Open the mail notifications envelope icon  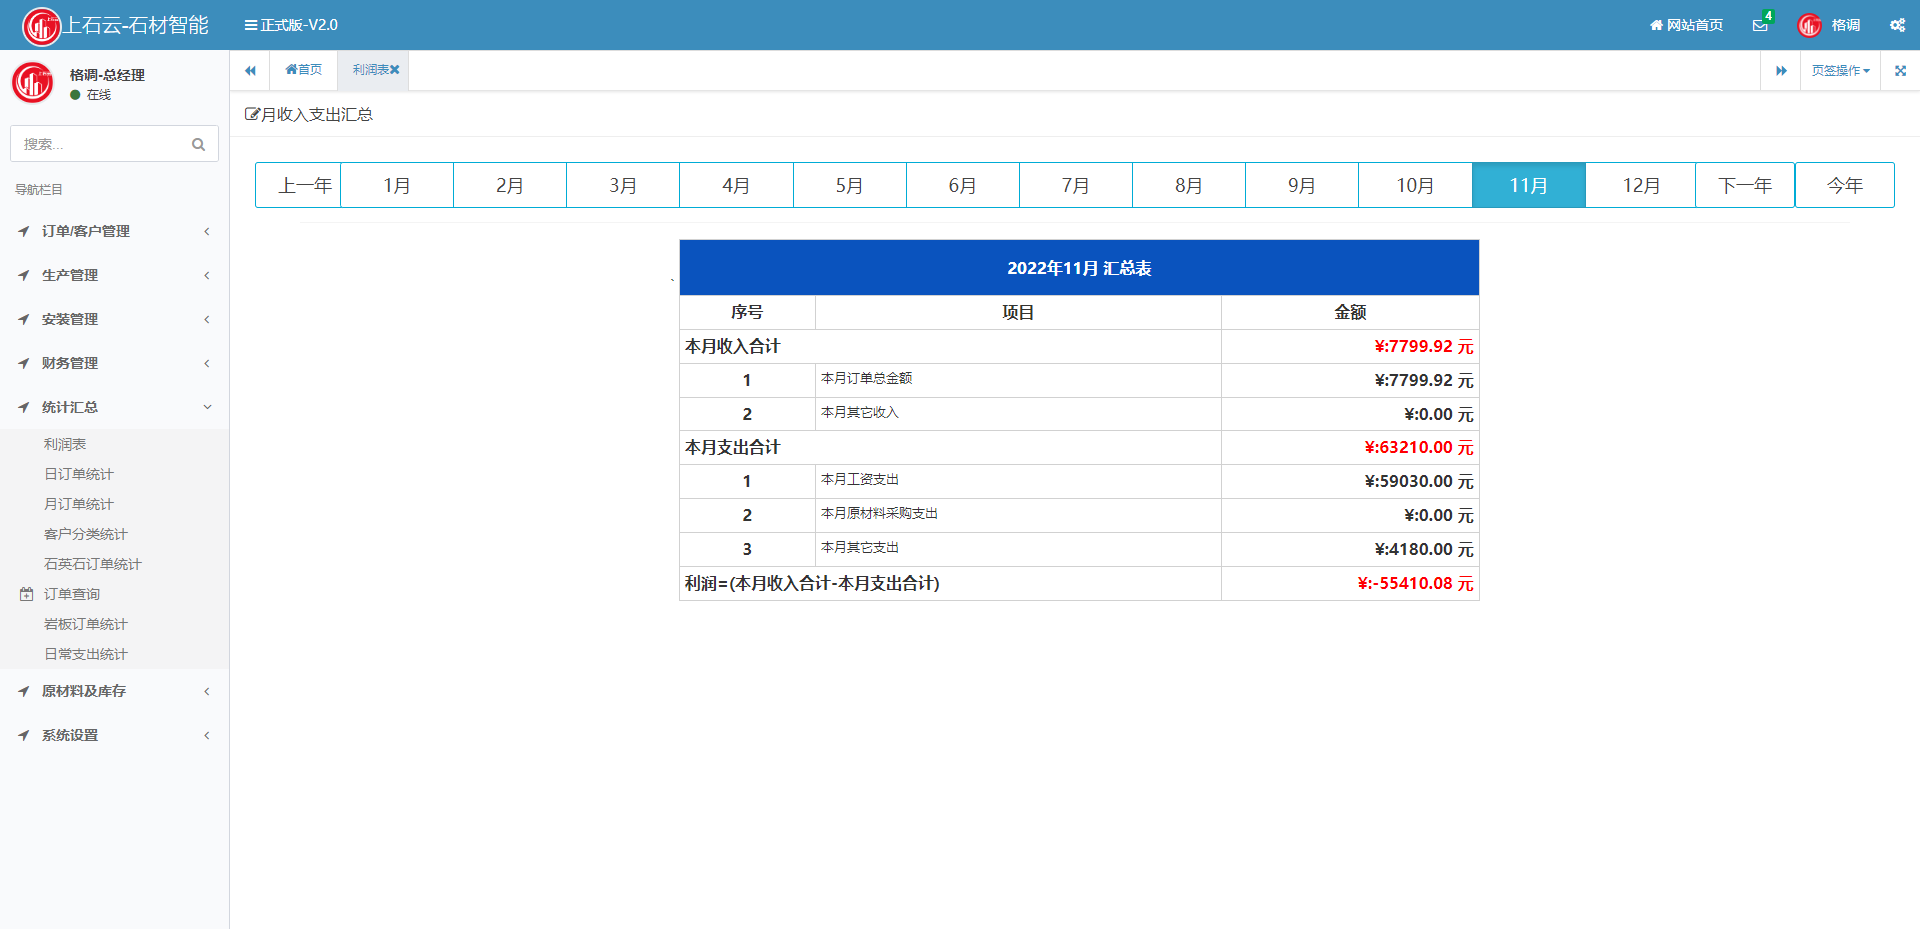pyautogui.click(x=1760, y=25)
